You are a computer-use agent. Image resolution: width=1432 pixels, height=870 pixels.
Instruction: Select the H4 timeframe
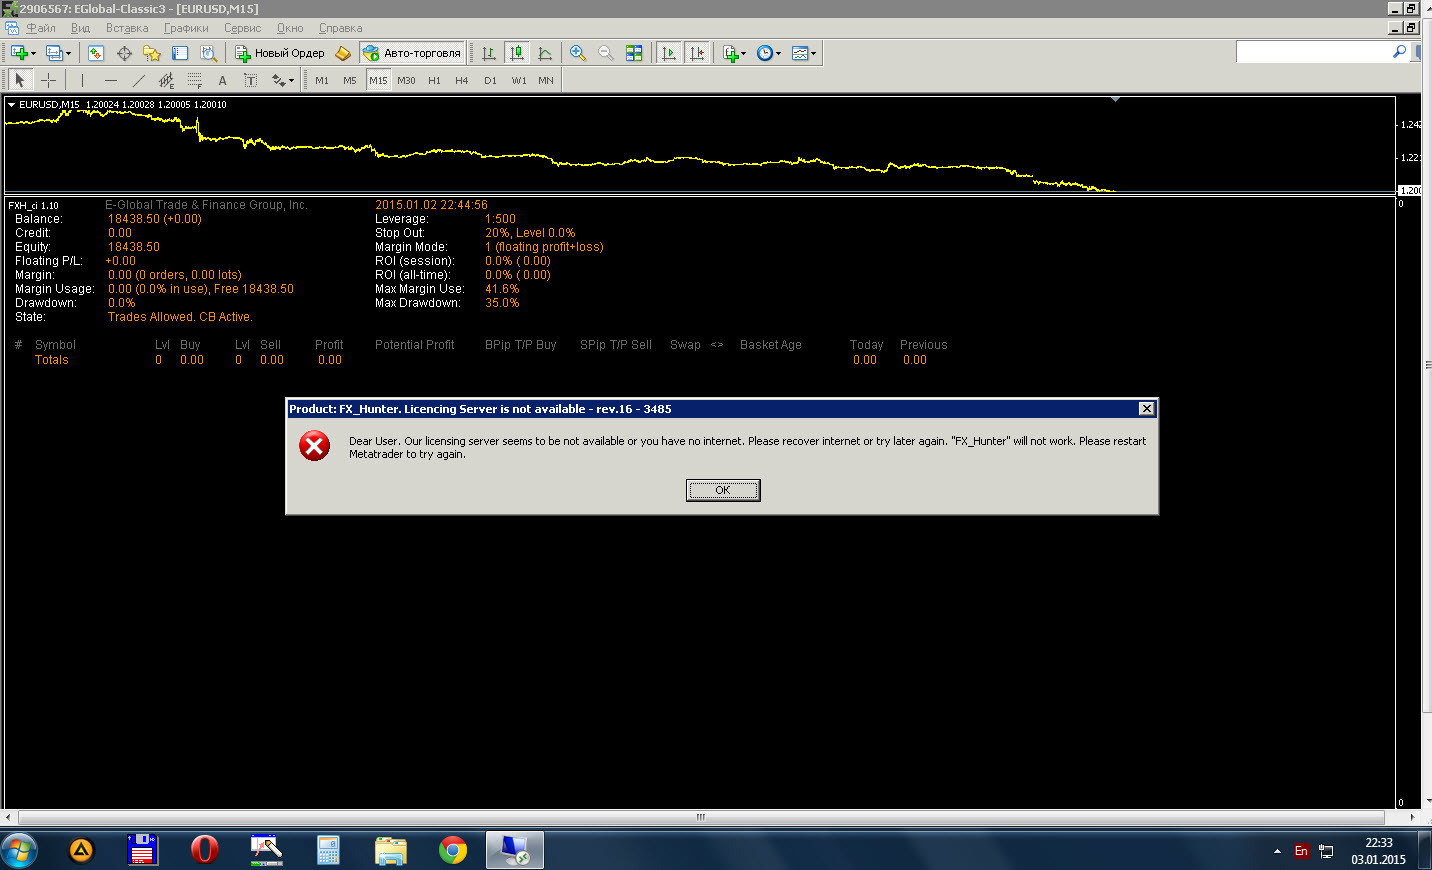[x=462, y=80]
